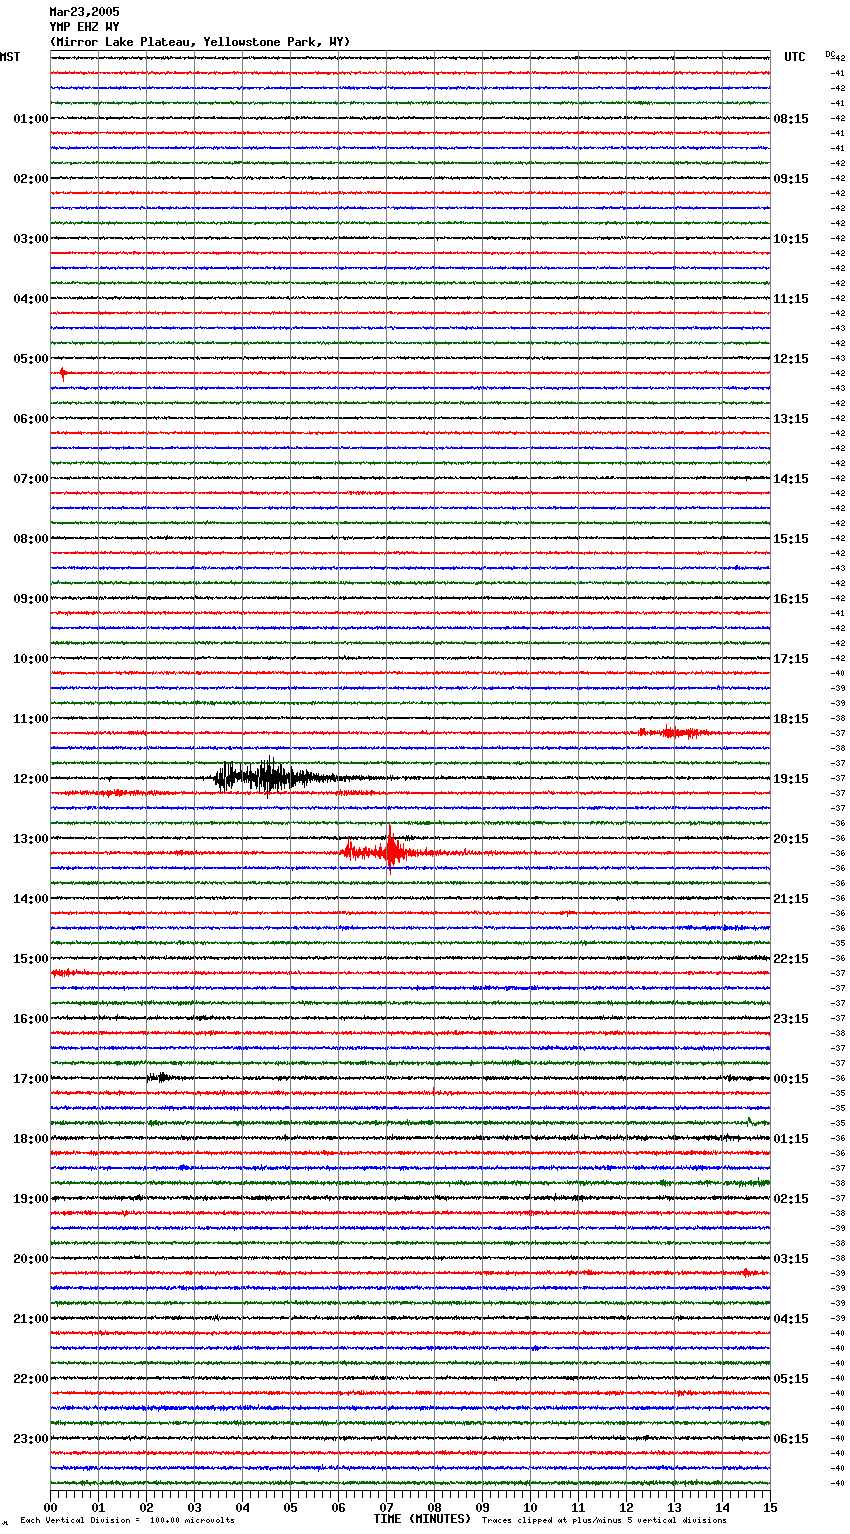Select the 01:00 MST time label
The image size is (850, 1534).
pos(31,119)
